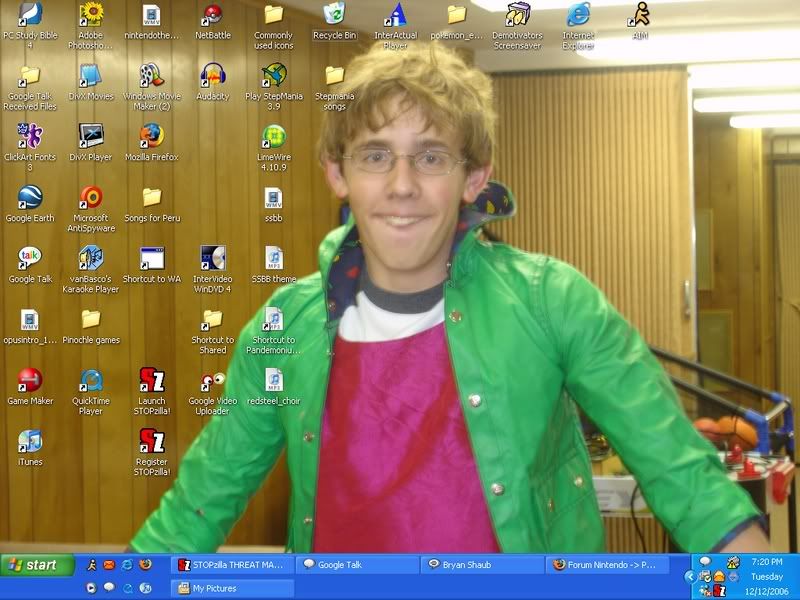Launch iTunes from the desktop
800x600 pixels.
coord(30,447)
